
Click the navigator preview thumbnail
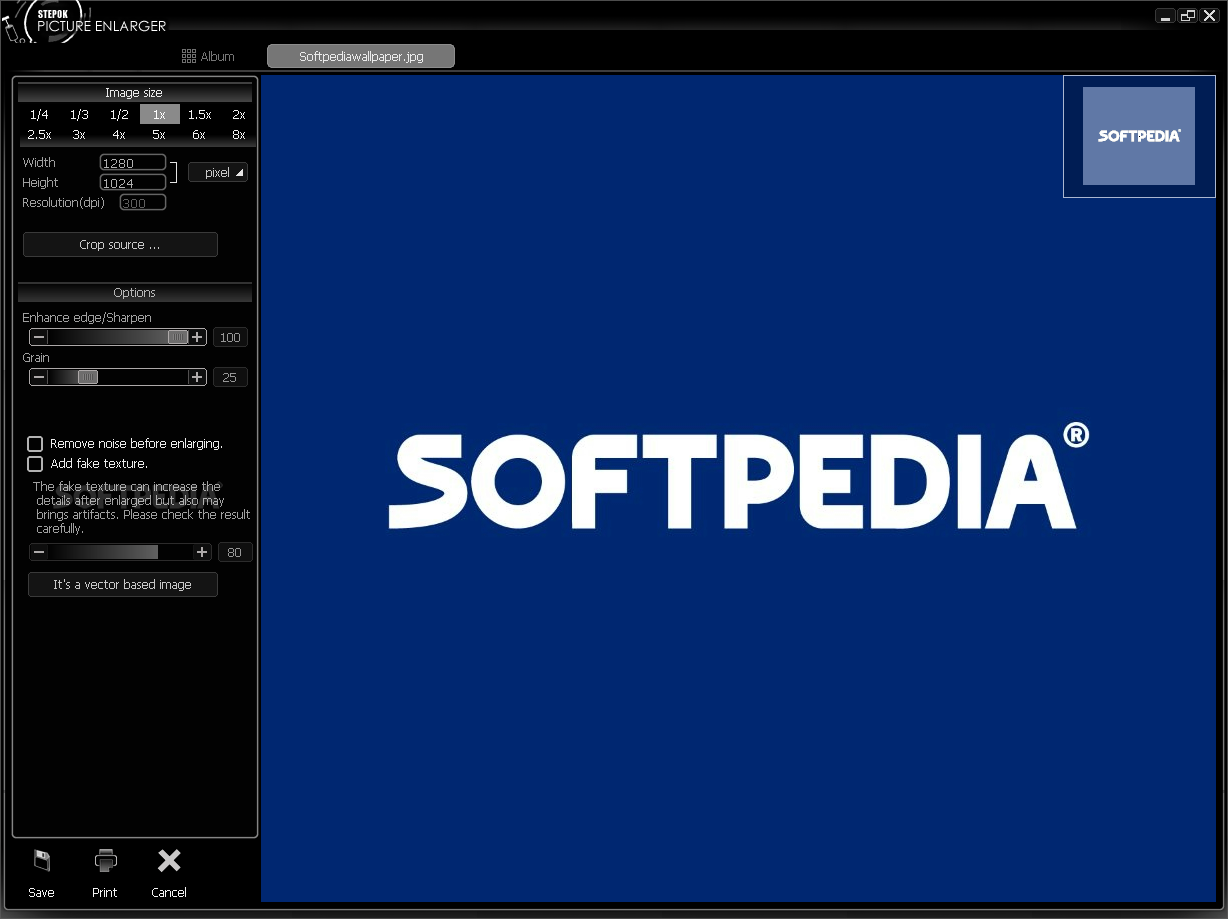click(1139, 136)
